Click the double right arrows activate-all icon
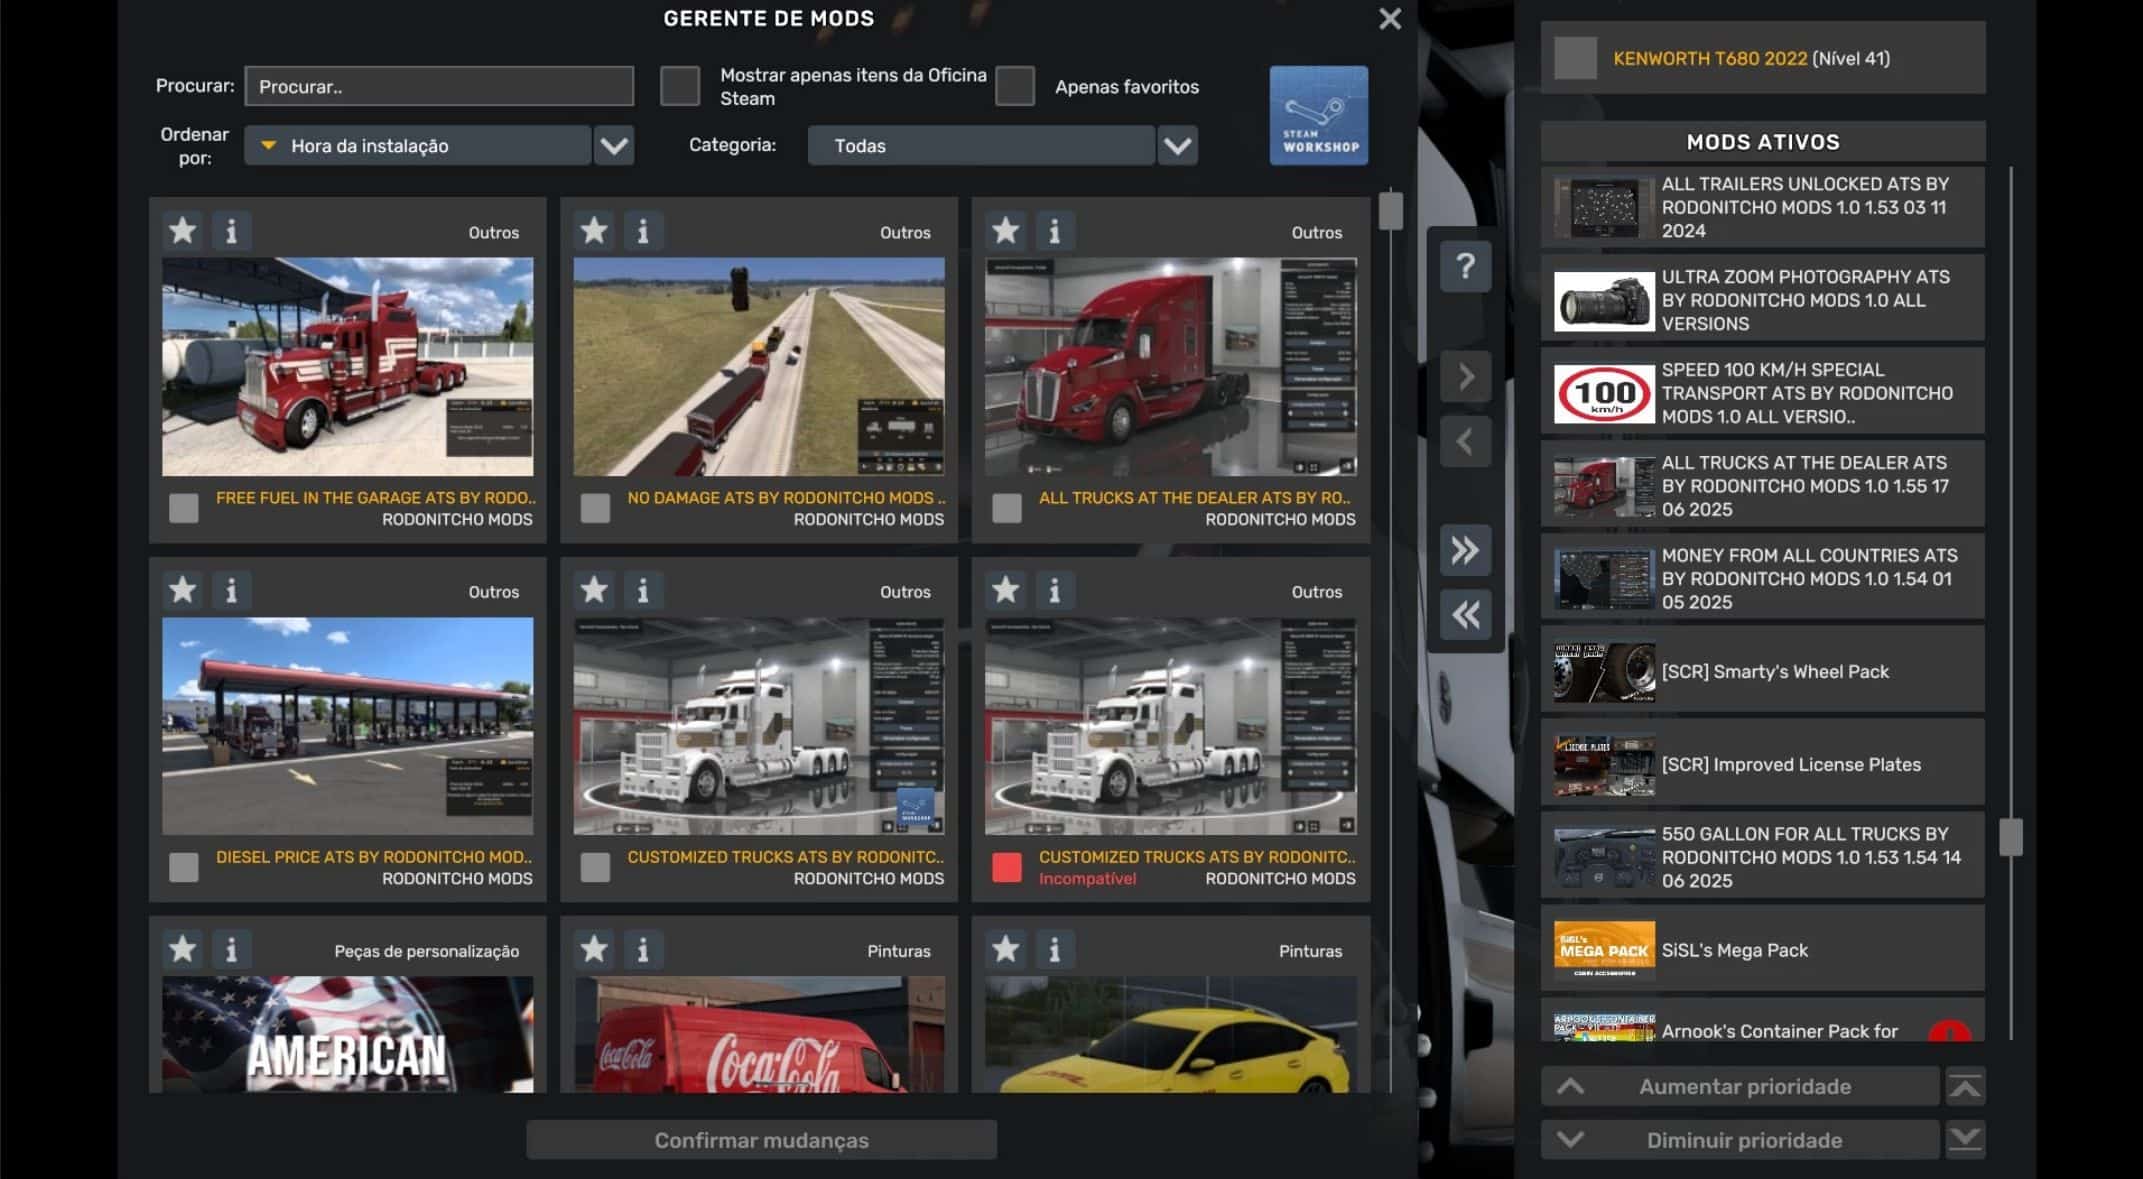This screenshot has width=2143, height=1179. (x=1465, y=550)
